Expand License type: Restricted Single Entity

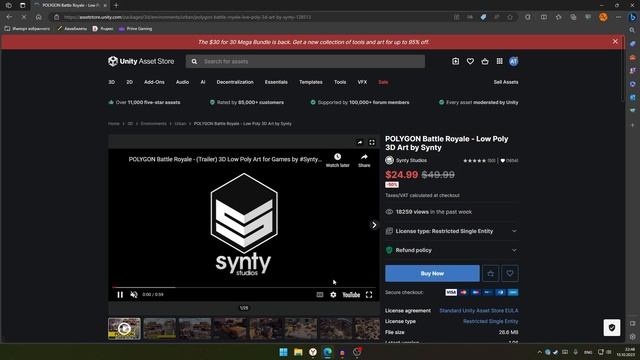point(451,231)
